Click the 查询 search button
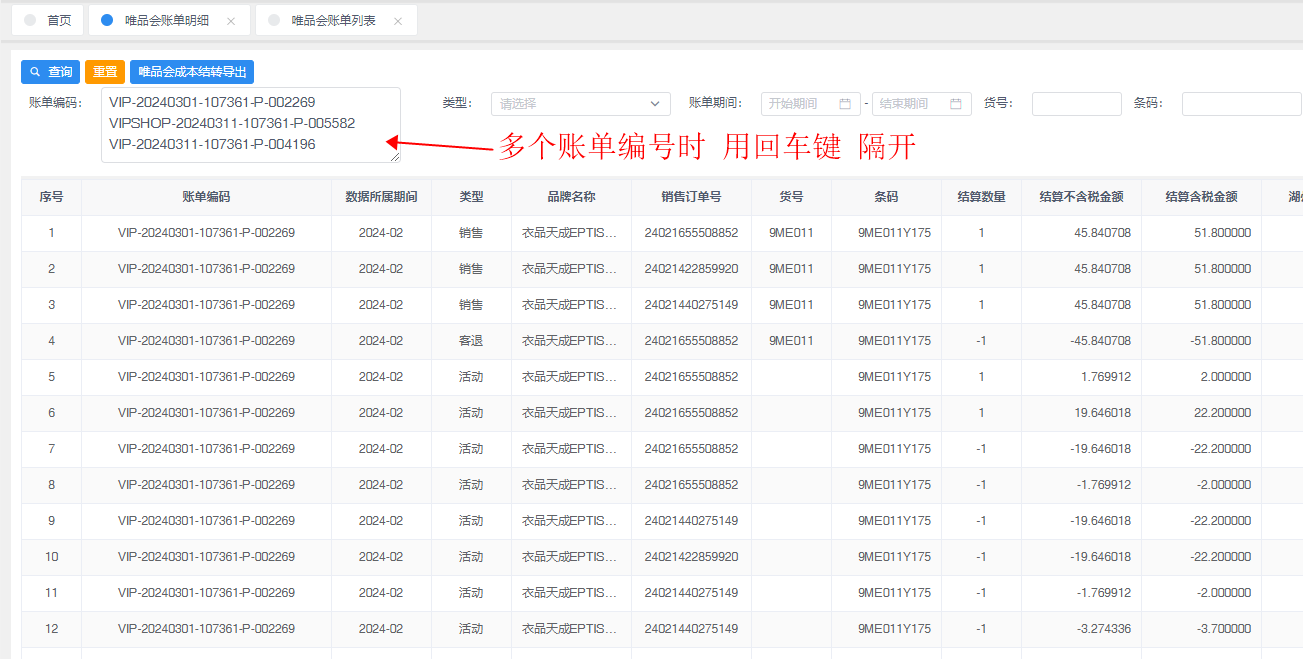This screenshot has height=659, width=1303. 50,72
